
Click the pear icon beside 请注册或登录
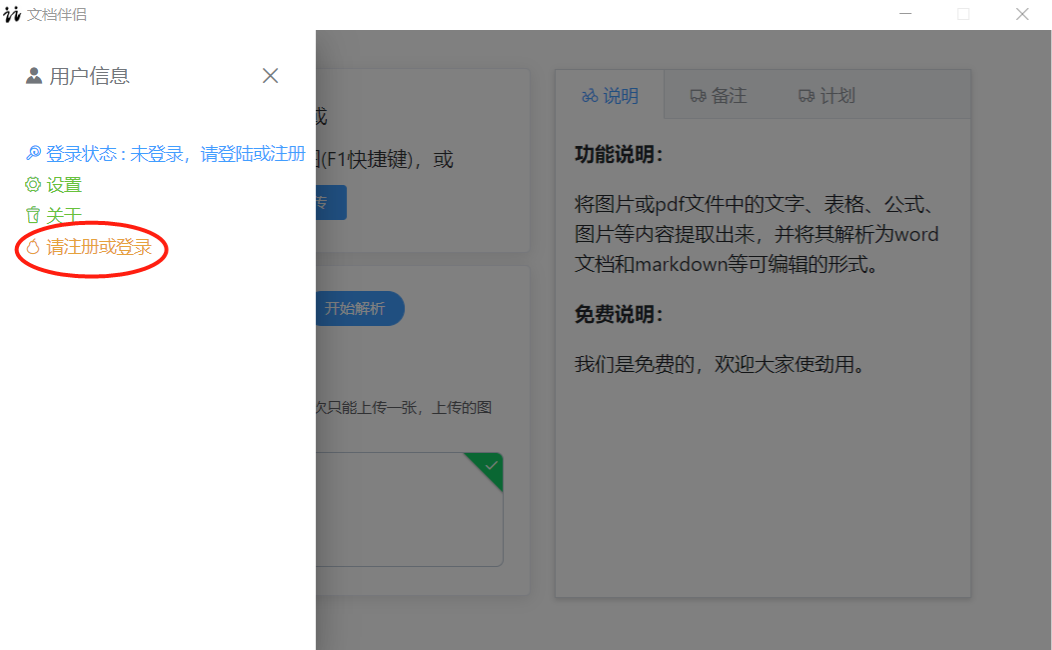coord(33,247)
